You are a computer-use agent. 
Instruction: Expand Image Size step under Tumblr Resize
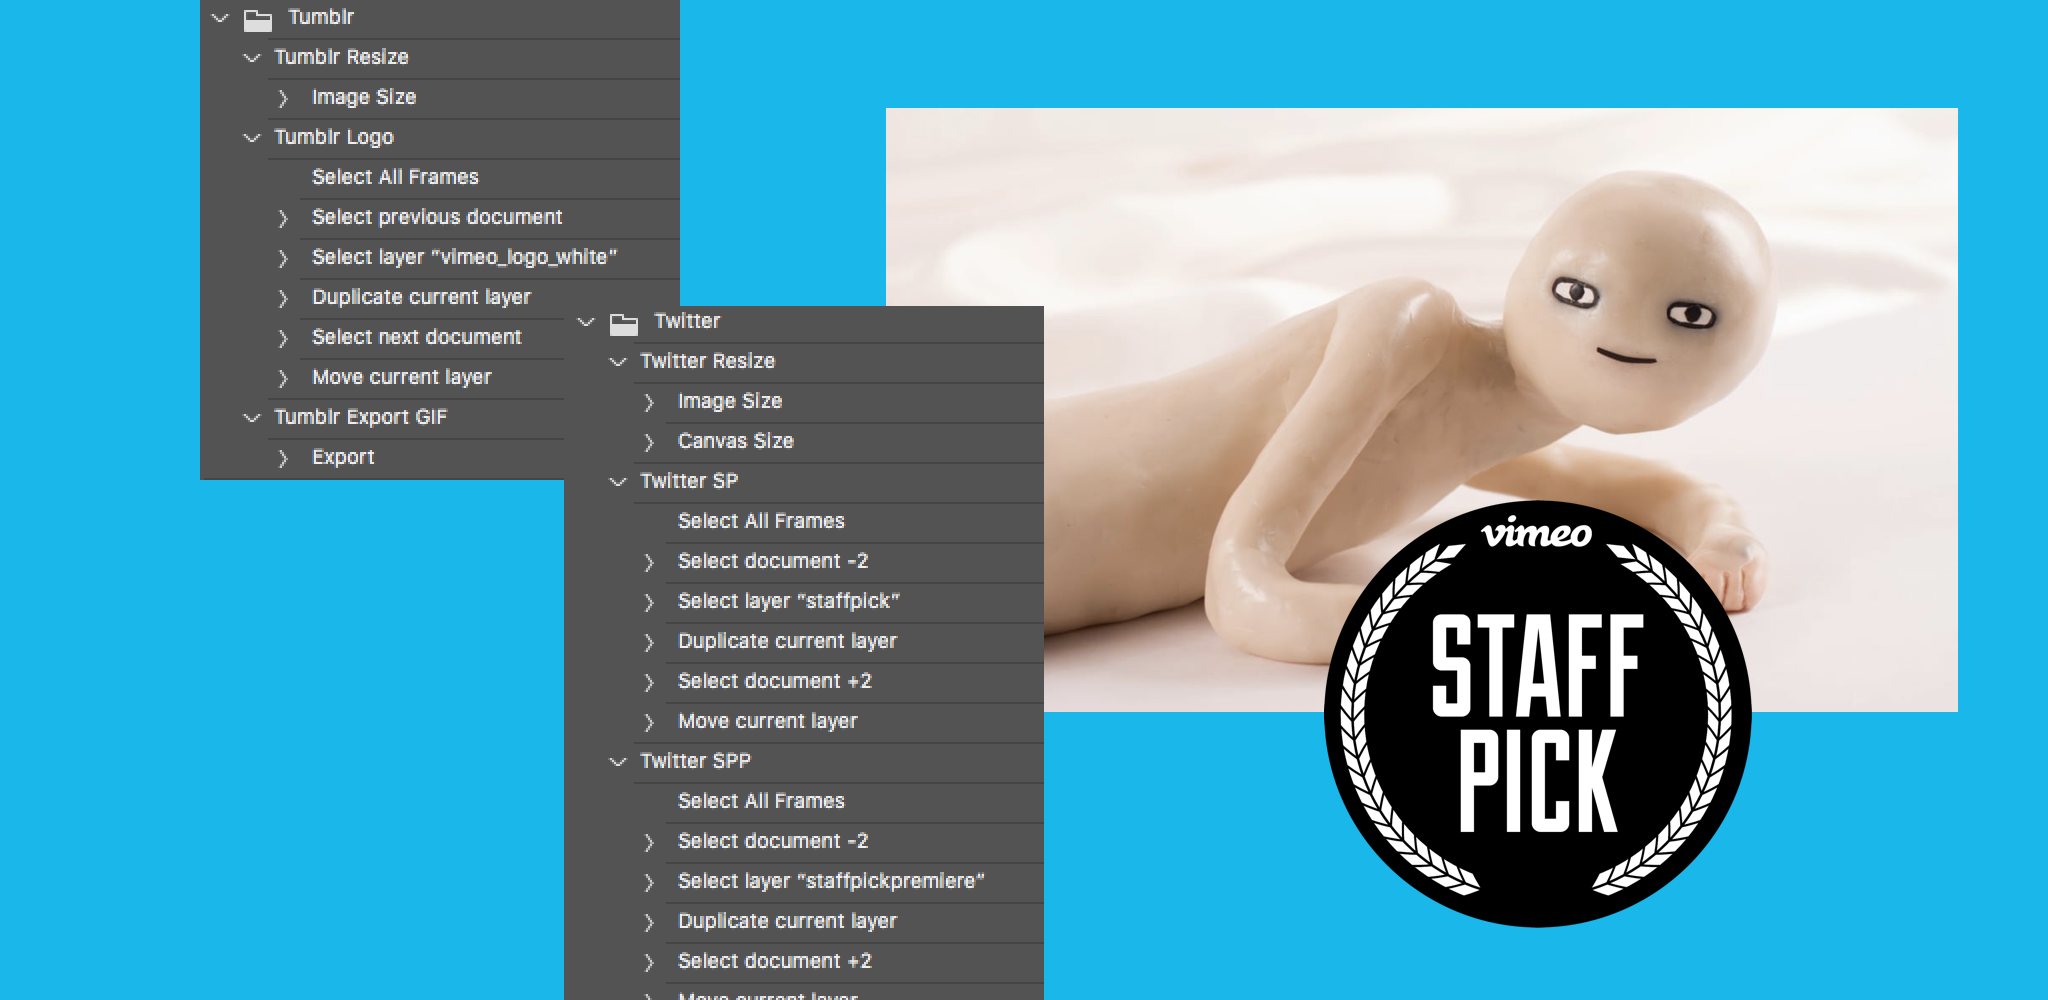point(283,98)
